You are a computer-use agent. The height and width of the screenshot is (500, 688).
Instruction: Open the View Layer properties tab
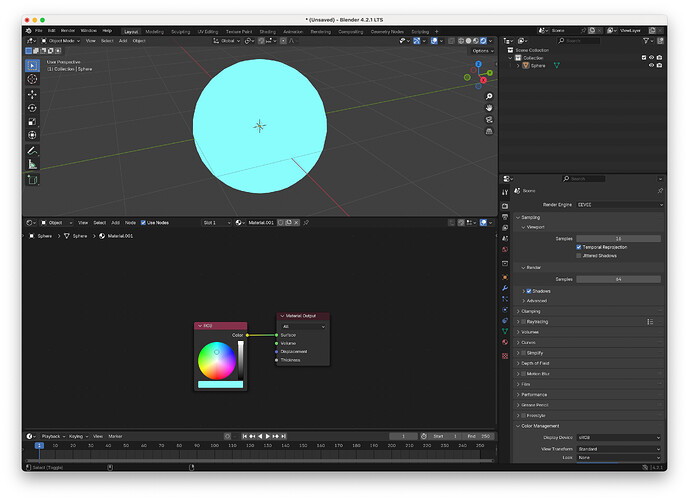pyautogui.click(x=505, y=228)
